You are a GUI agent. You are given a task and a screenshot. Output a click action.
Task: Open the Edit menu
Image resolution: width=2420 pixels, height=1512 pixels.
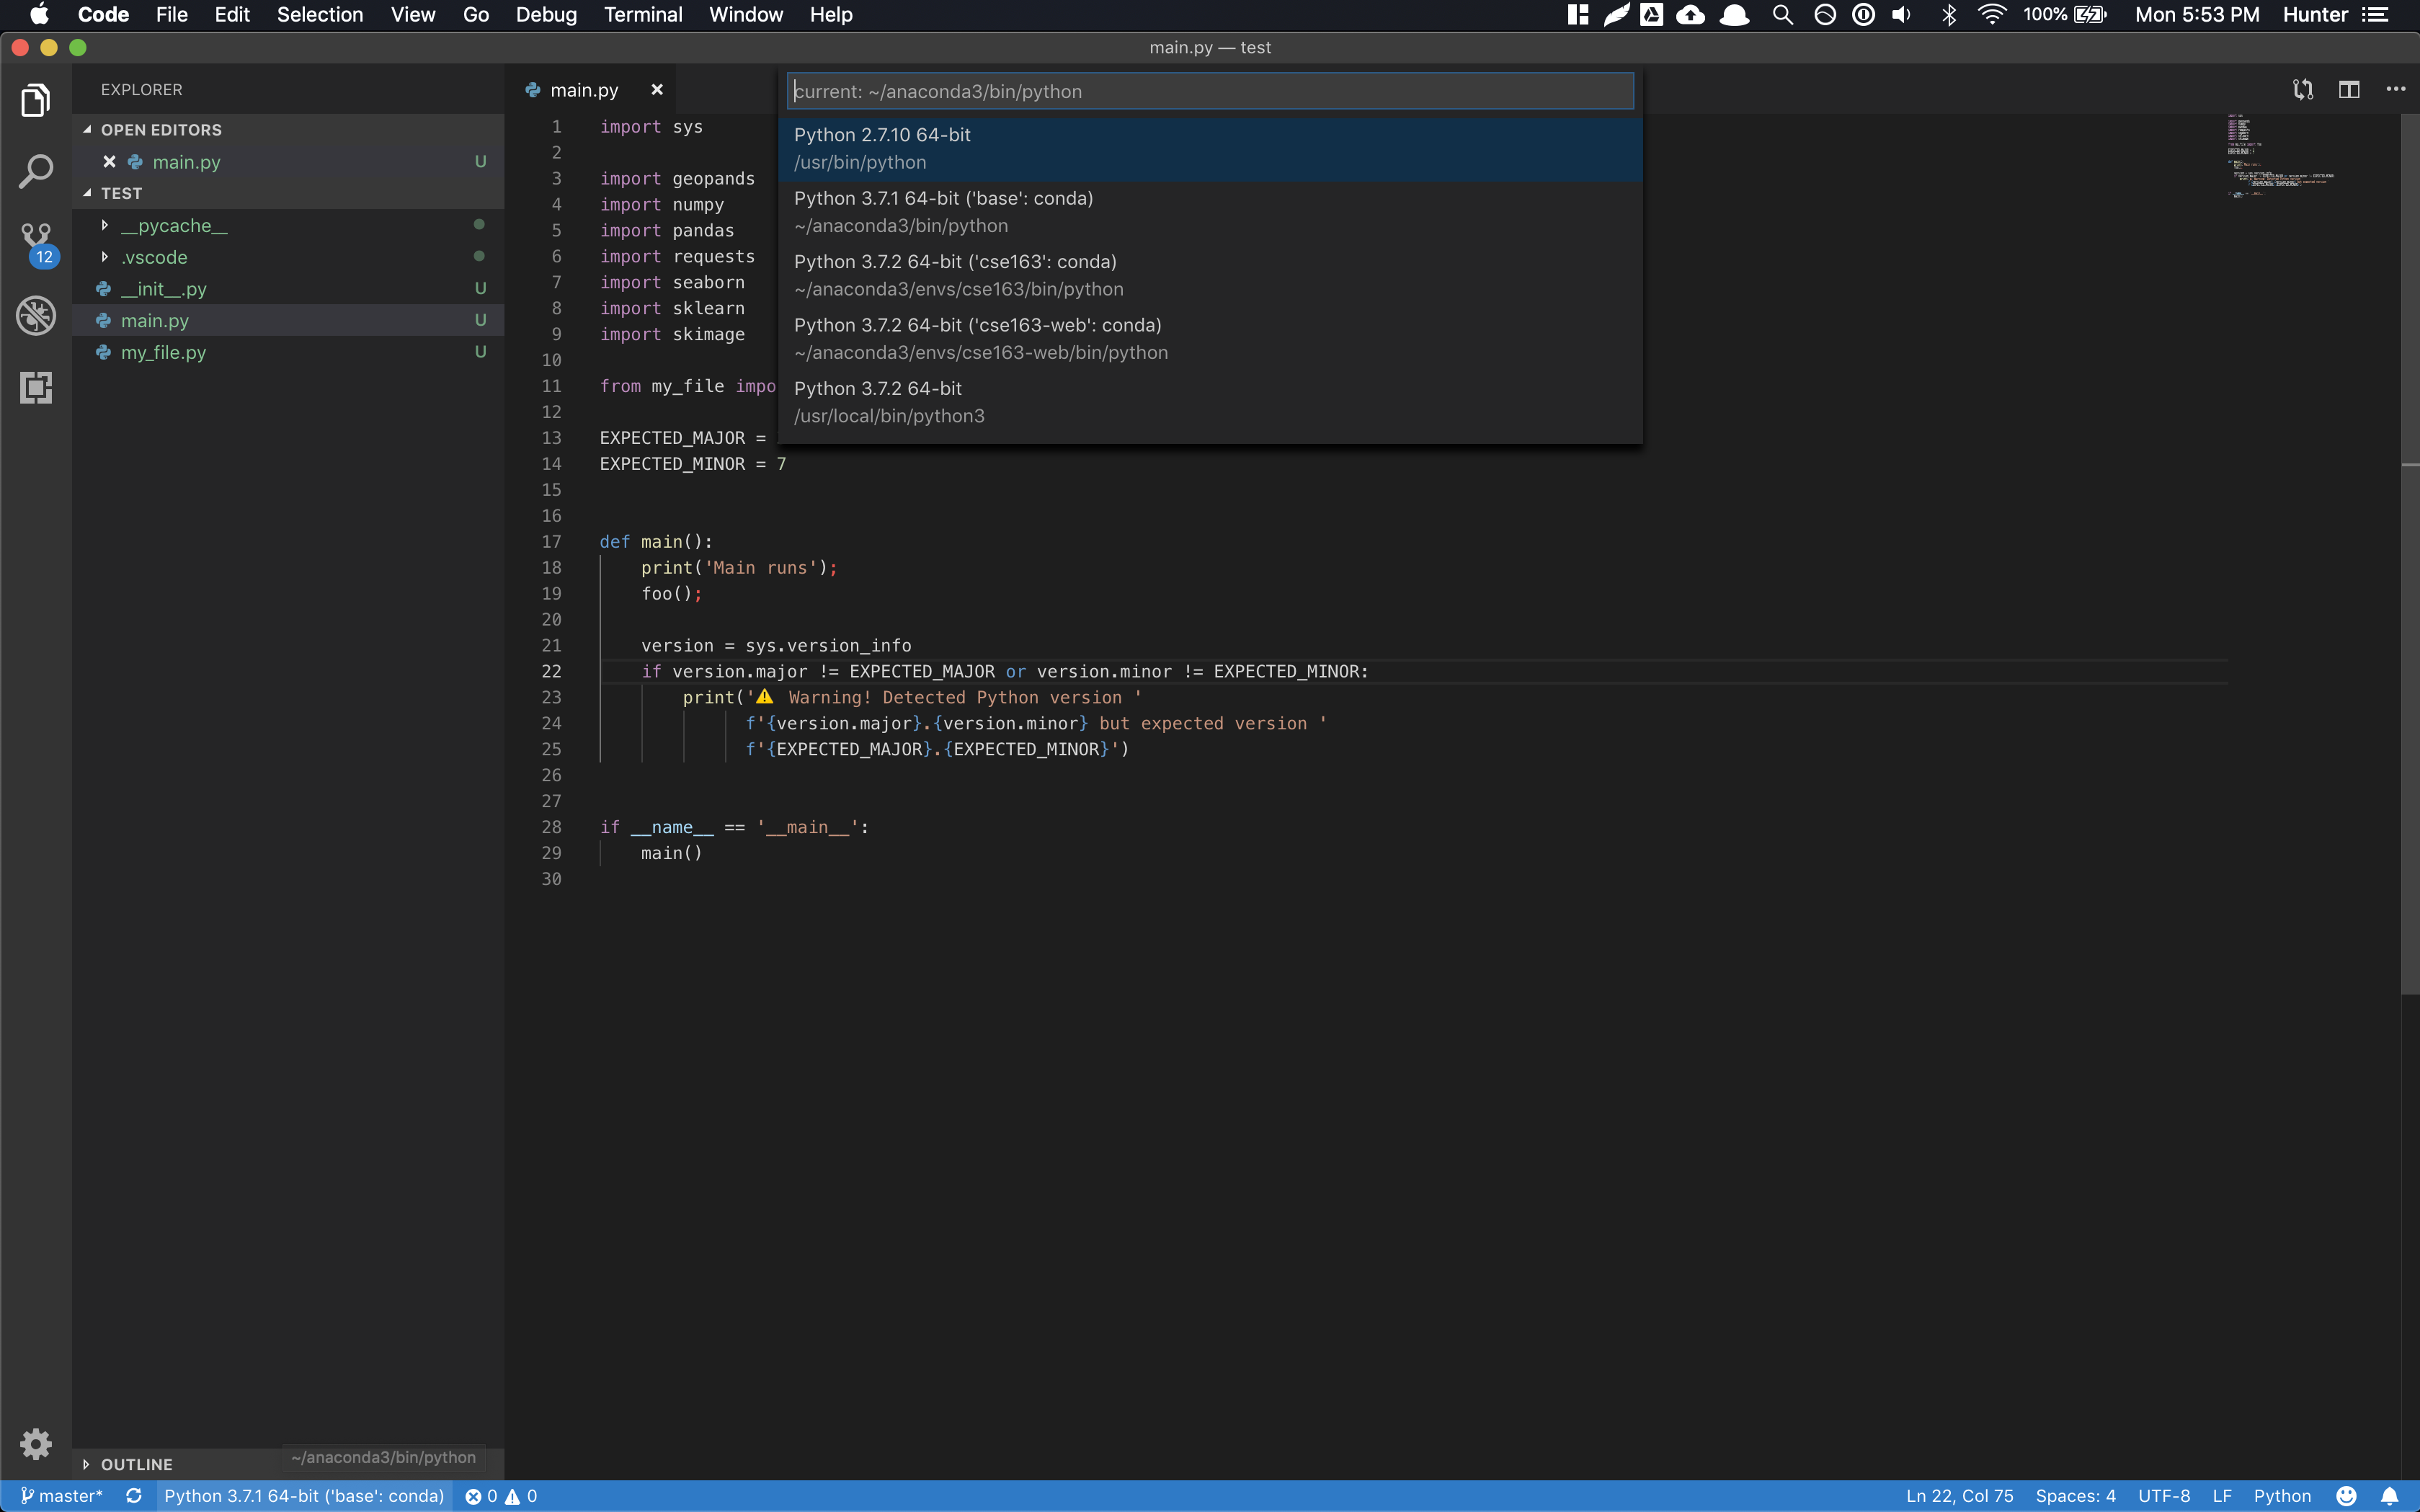(232, 14)
